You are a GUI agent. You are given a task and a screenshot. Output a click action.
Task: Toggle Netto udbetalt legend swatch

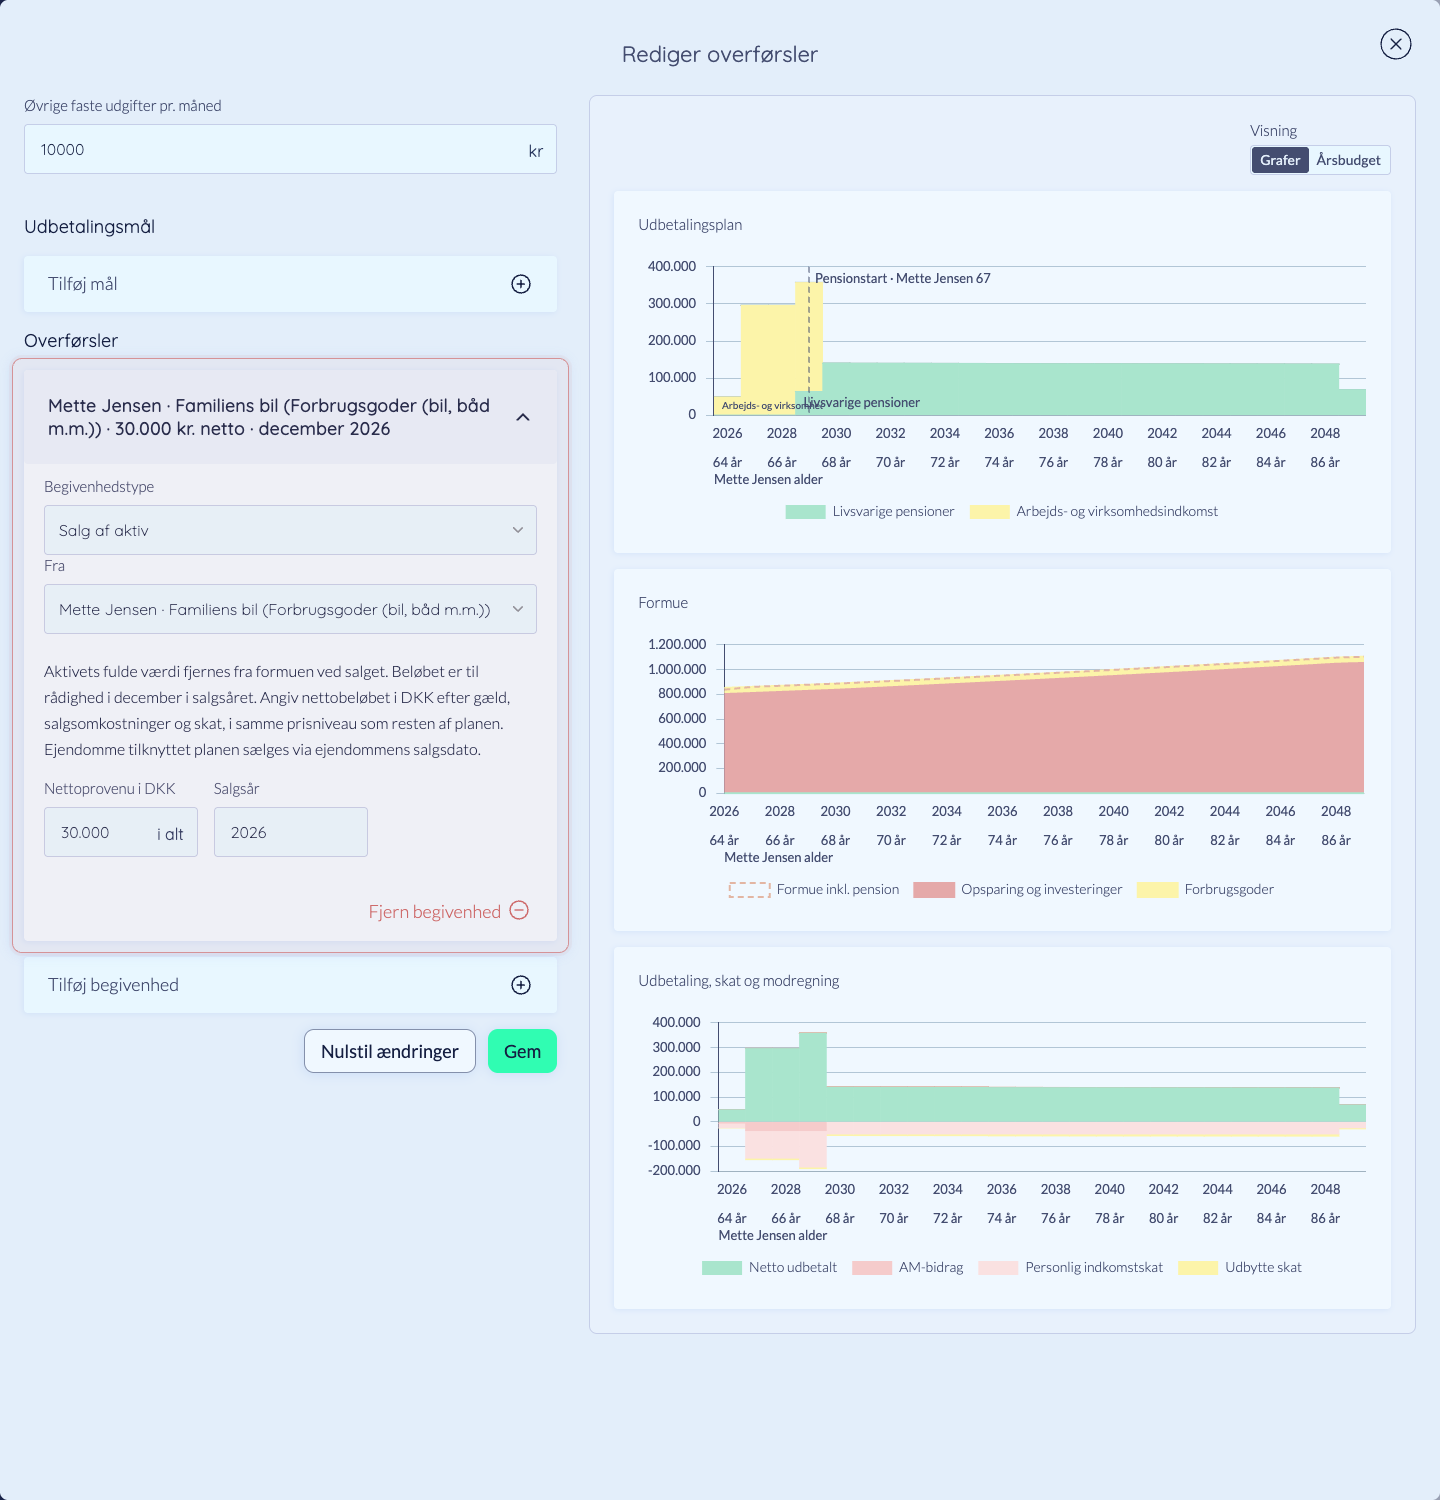pos(721,1268)
